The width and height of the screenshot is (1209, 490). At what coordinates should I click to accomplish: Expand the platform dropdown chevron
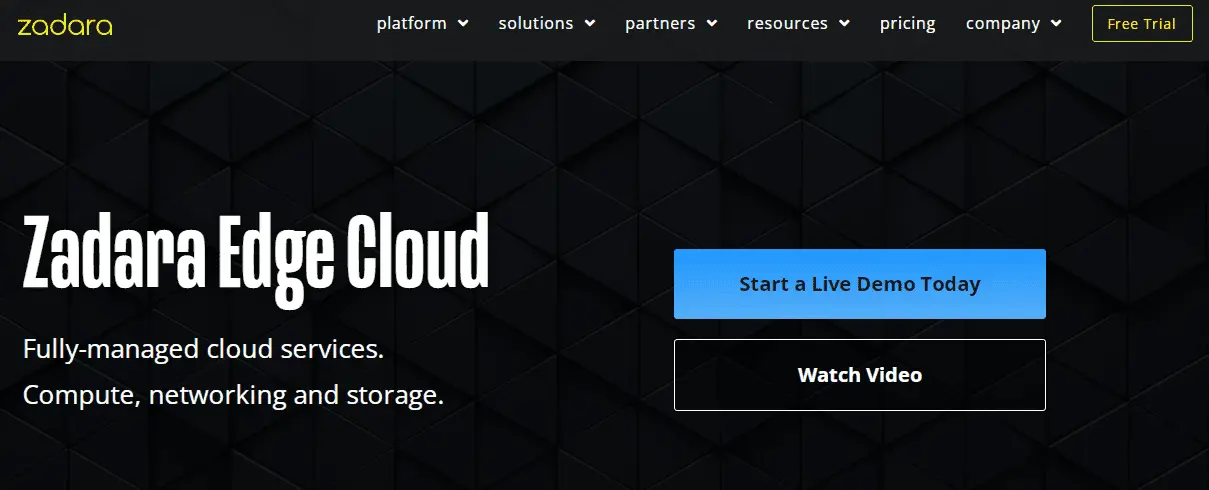click(x=463, y=24)
